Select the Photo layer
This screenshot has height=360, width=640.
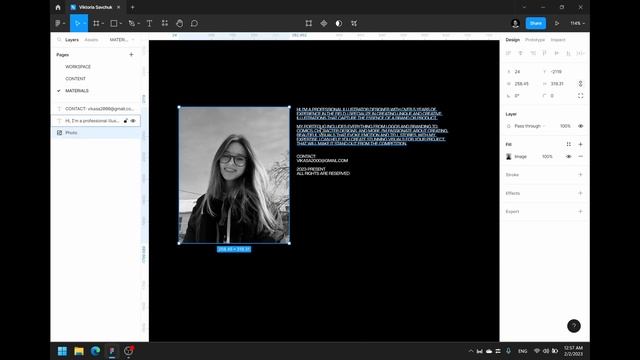point(96,133)
